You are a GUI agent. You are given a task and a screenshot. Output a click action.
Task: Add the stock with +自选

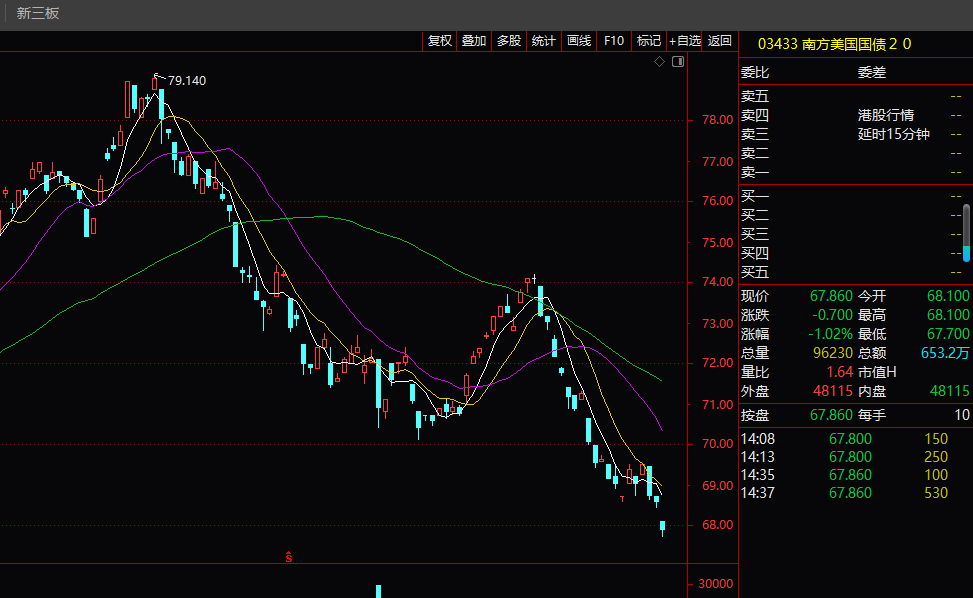click(685, 41)
